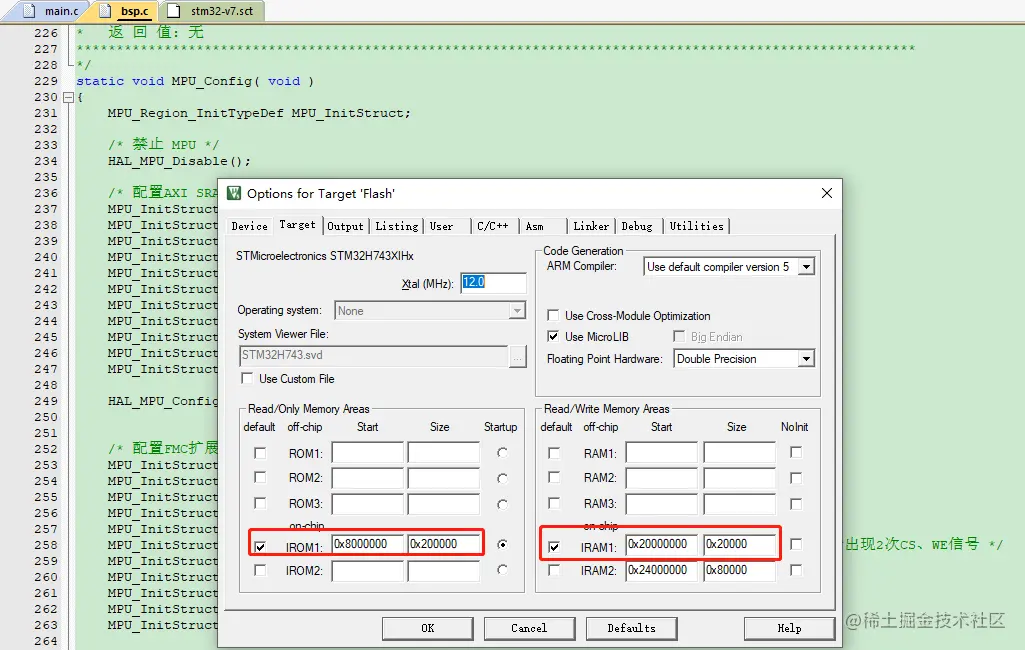
Task: Check the RAM3 default checkbox
Action: point(554,503)
